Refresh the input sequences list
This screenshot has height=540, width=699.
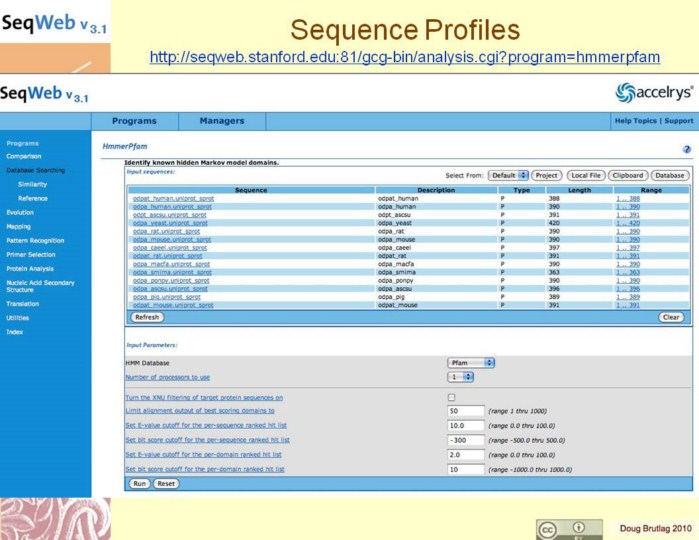pyautogui.click(x=147, y=317)
